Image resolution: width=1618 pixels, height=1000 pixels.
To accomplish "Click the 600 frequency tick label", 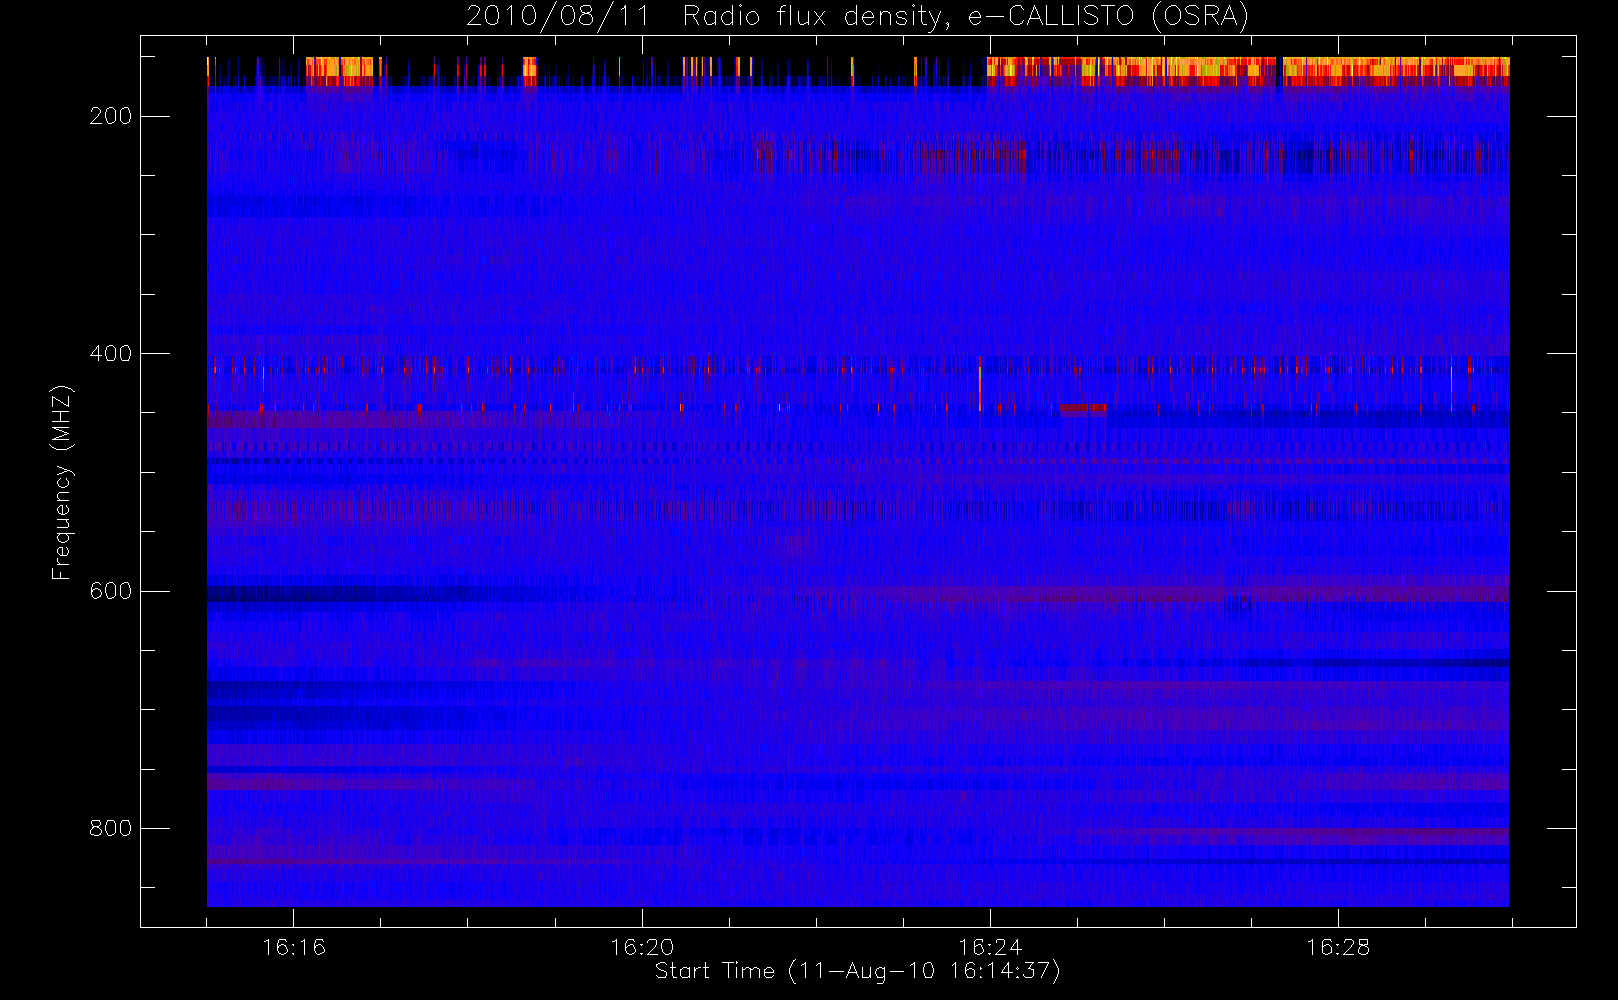I will (x=110, y=591).
